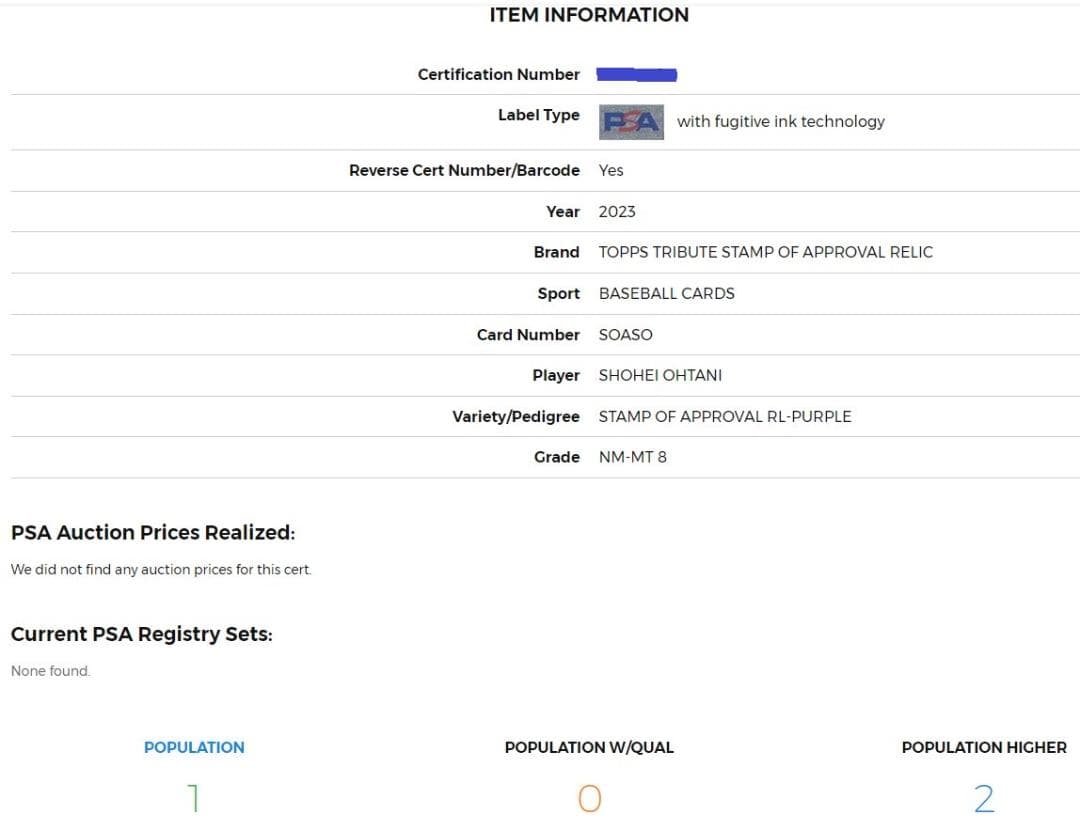Click the 'with fugitive ink technology' text

[781, 122]
